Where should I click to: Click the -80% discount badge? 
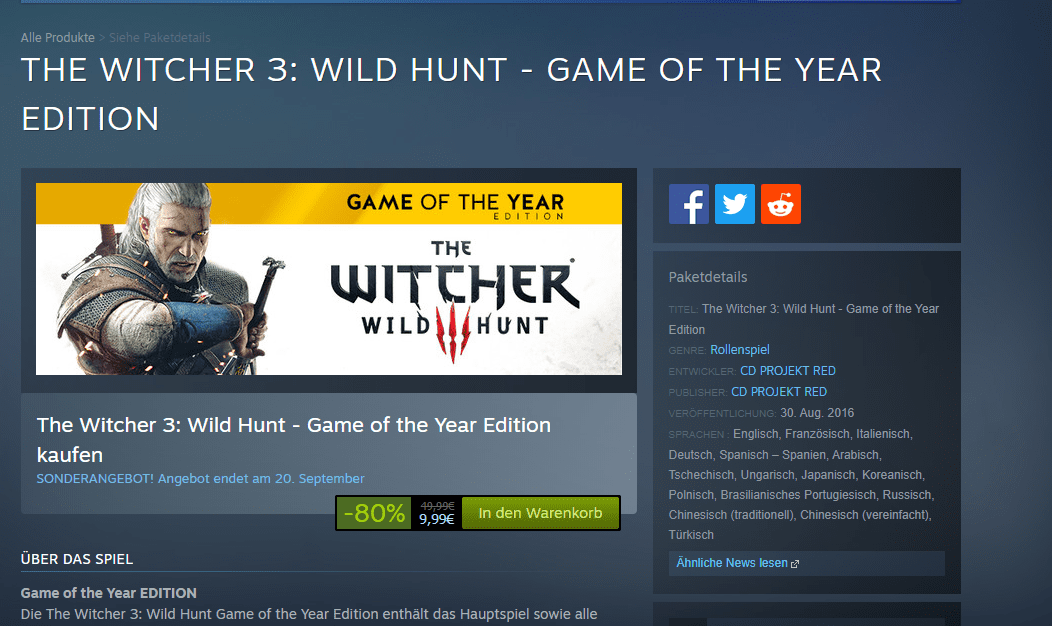(x=374, y=513)
